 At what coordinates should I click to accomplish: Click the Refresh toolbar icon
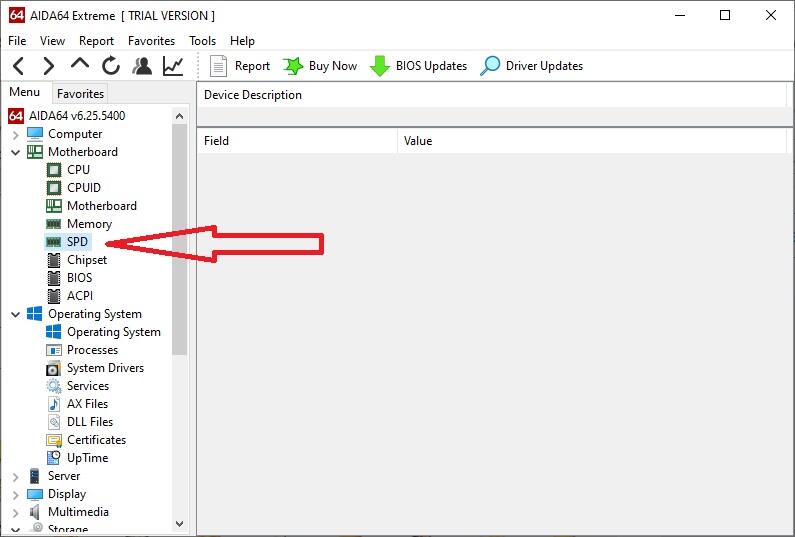111,66
